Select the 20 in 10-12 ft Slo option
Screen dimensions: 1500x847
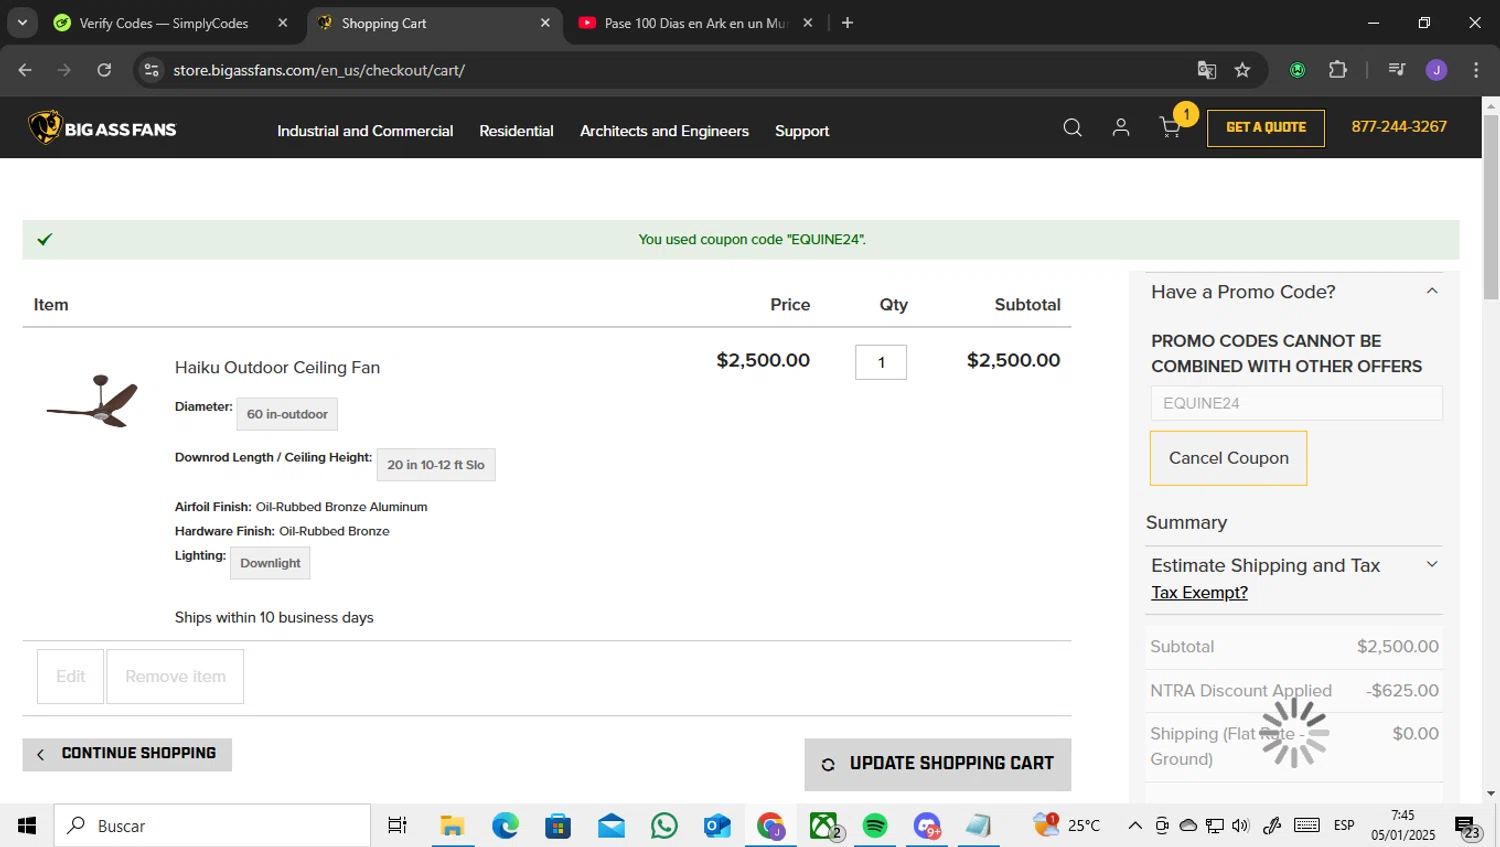point(436,465)
